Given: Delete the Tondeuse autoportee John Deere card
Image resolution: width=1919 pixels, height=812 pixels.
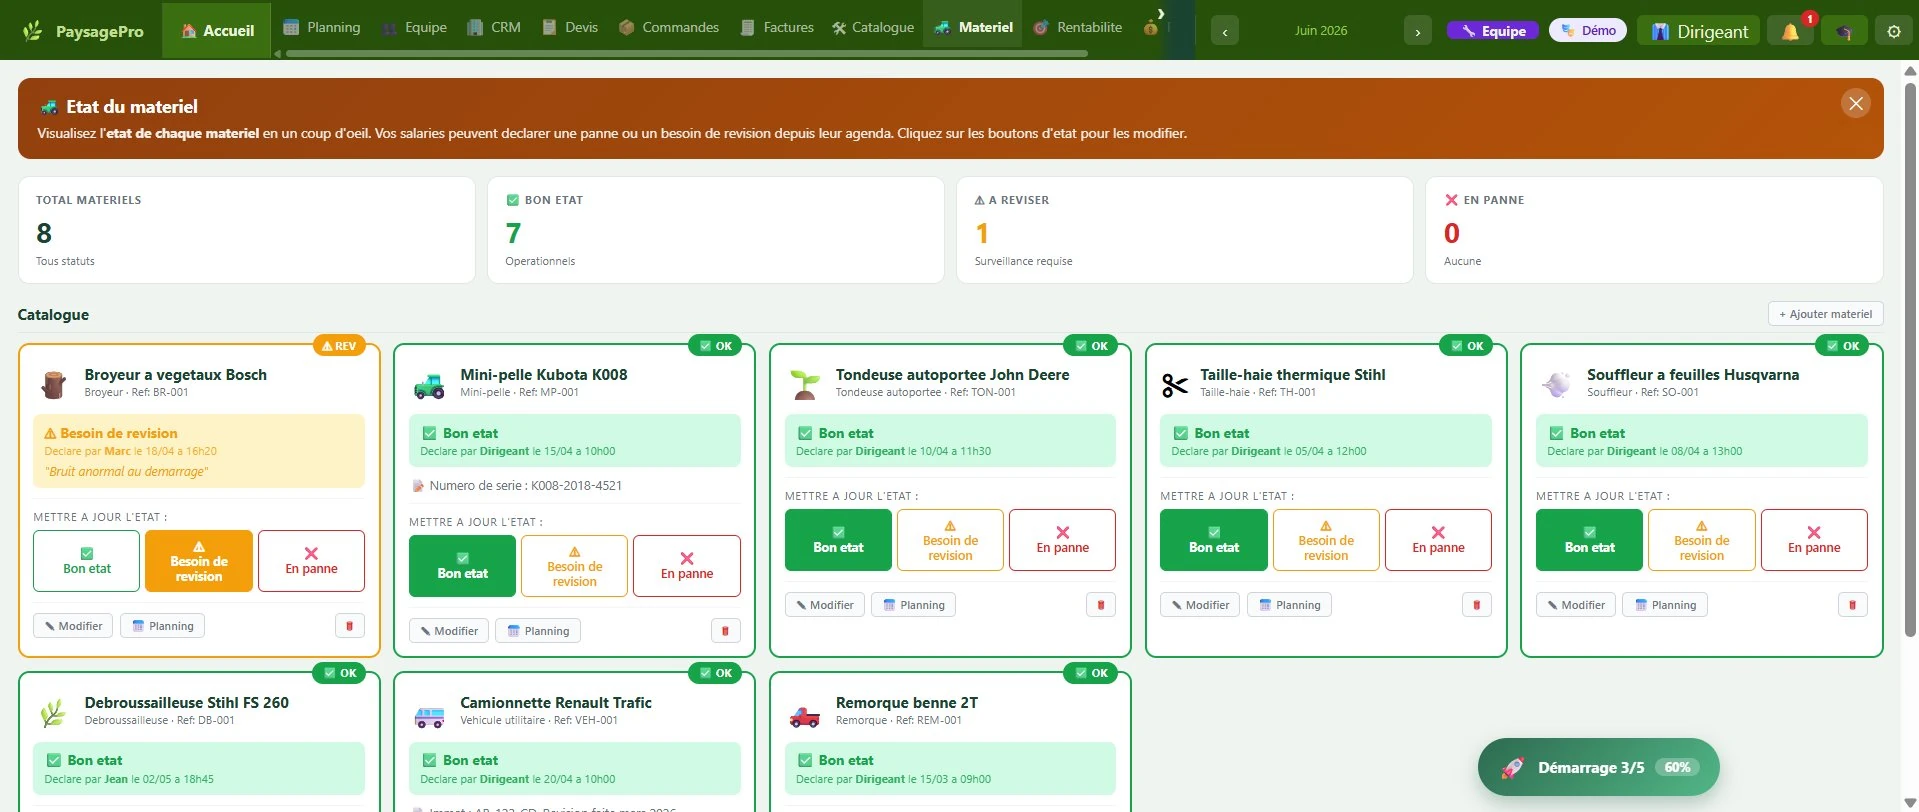Looking at the screenshot, I should [x=1101, y=605].
